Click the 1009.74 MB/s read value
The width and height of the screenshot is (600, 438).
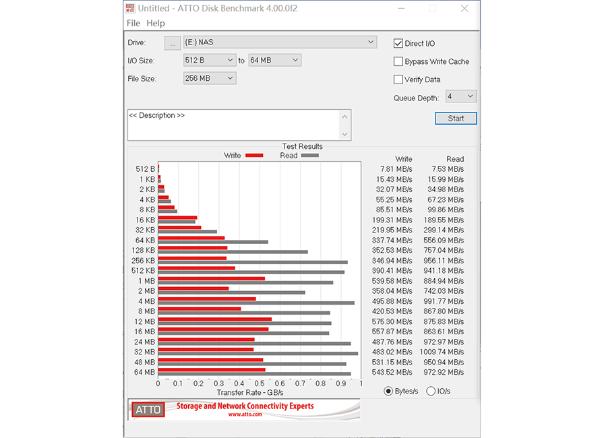(x=442, y=352)
